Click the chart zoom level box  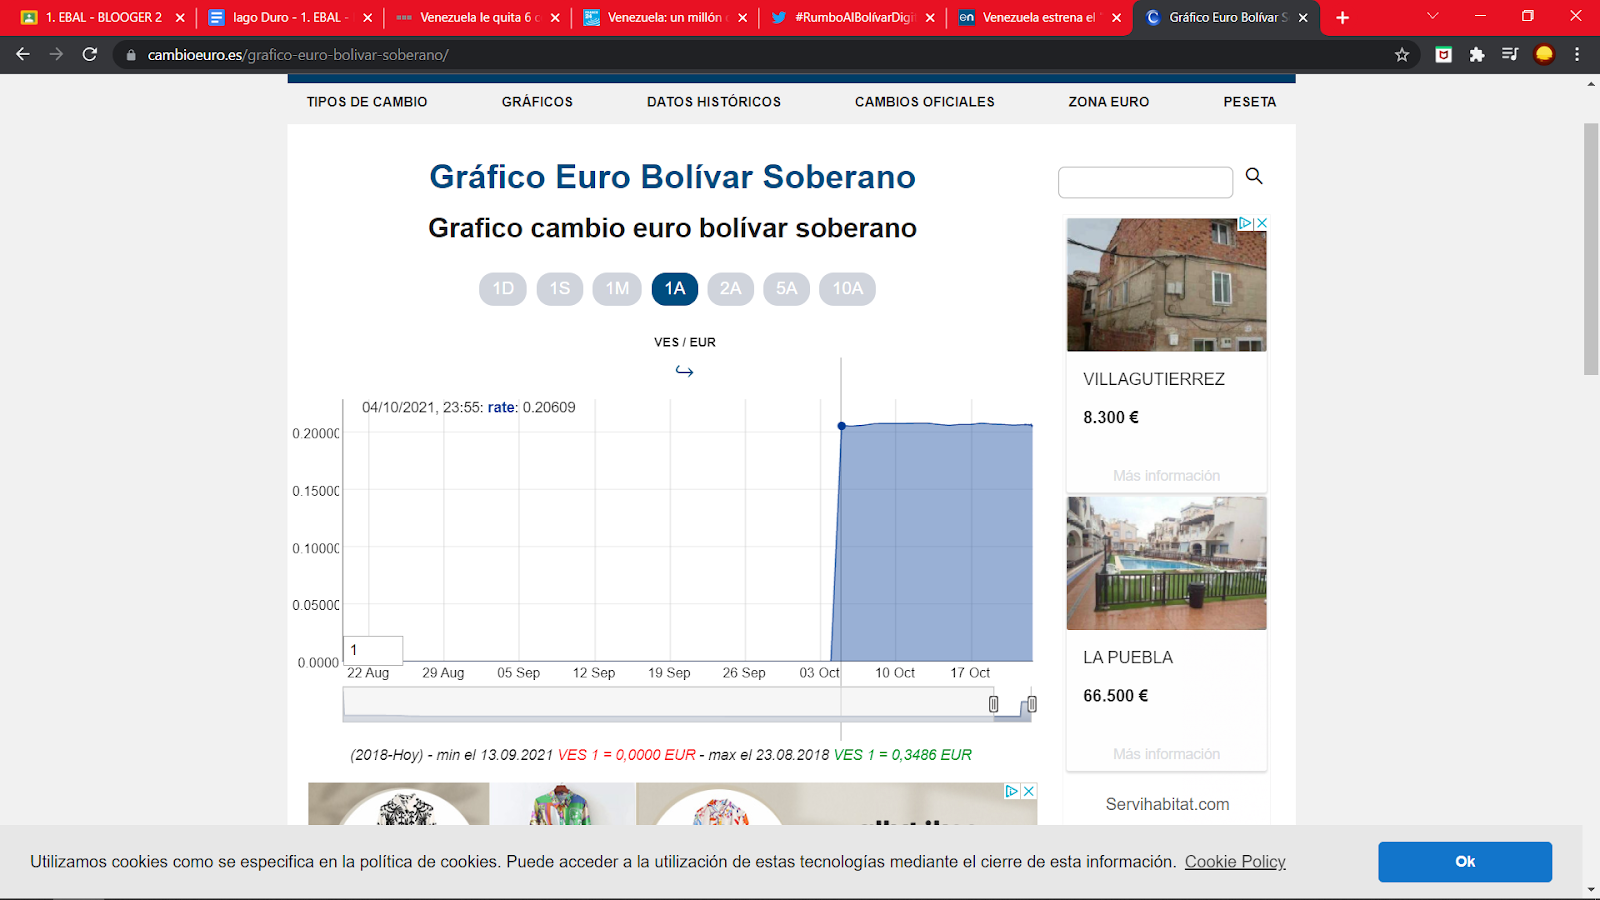373,650
